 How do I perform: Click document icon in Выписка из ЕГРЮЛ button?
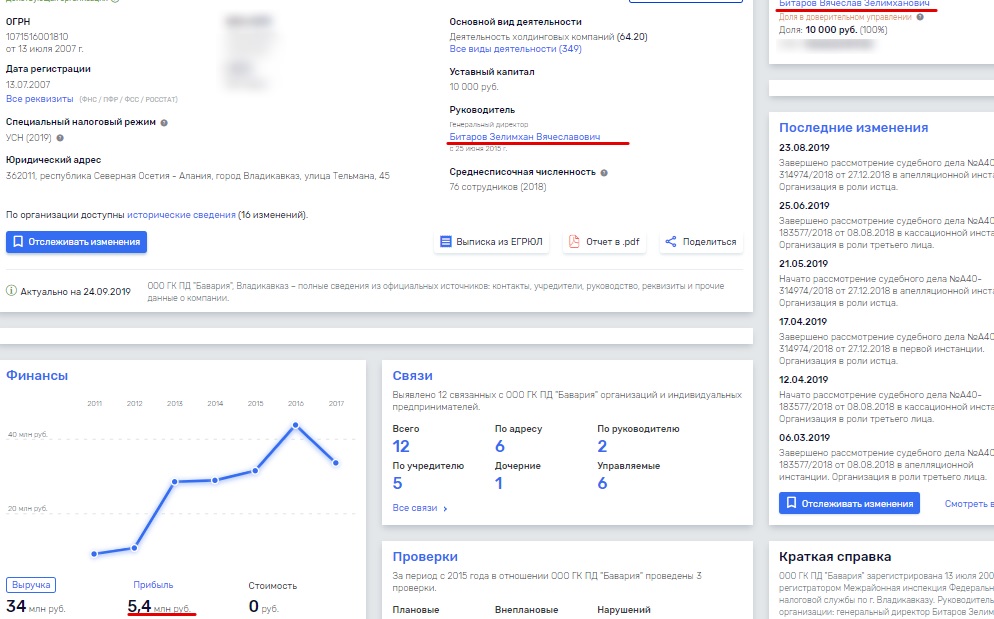[446, 242]
